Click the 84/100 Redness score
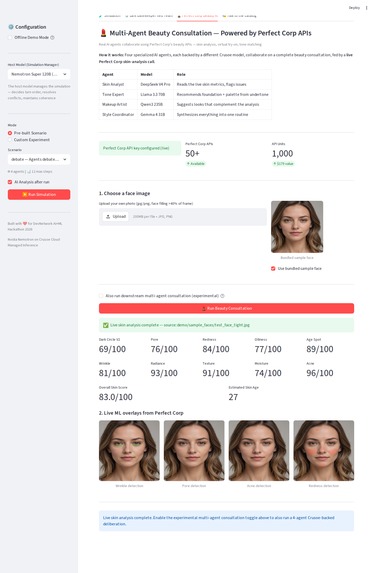 (x=216, y=349)
